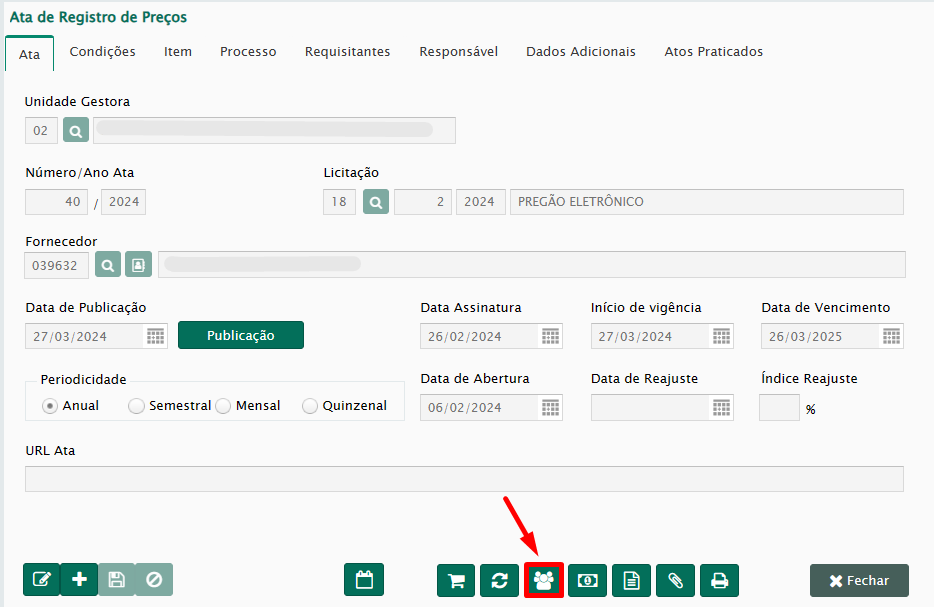Search Unidade Gestora with magnifier icon
The image size is (934, 607).
76,131
